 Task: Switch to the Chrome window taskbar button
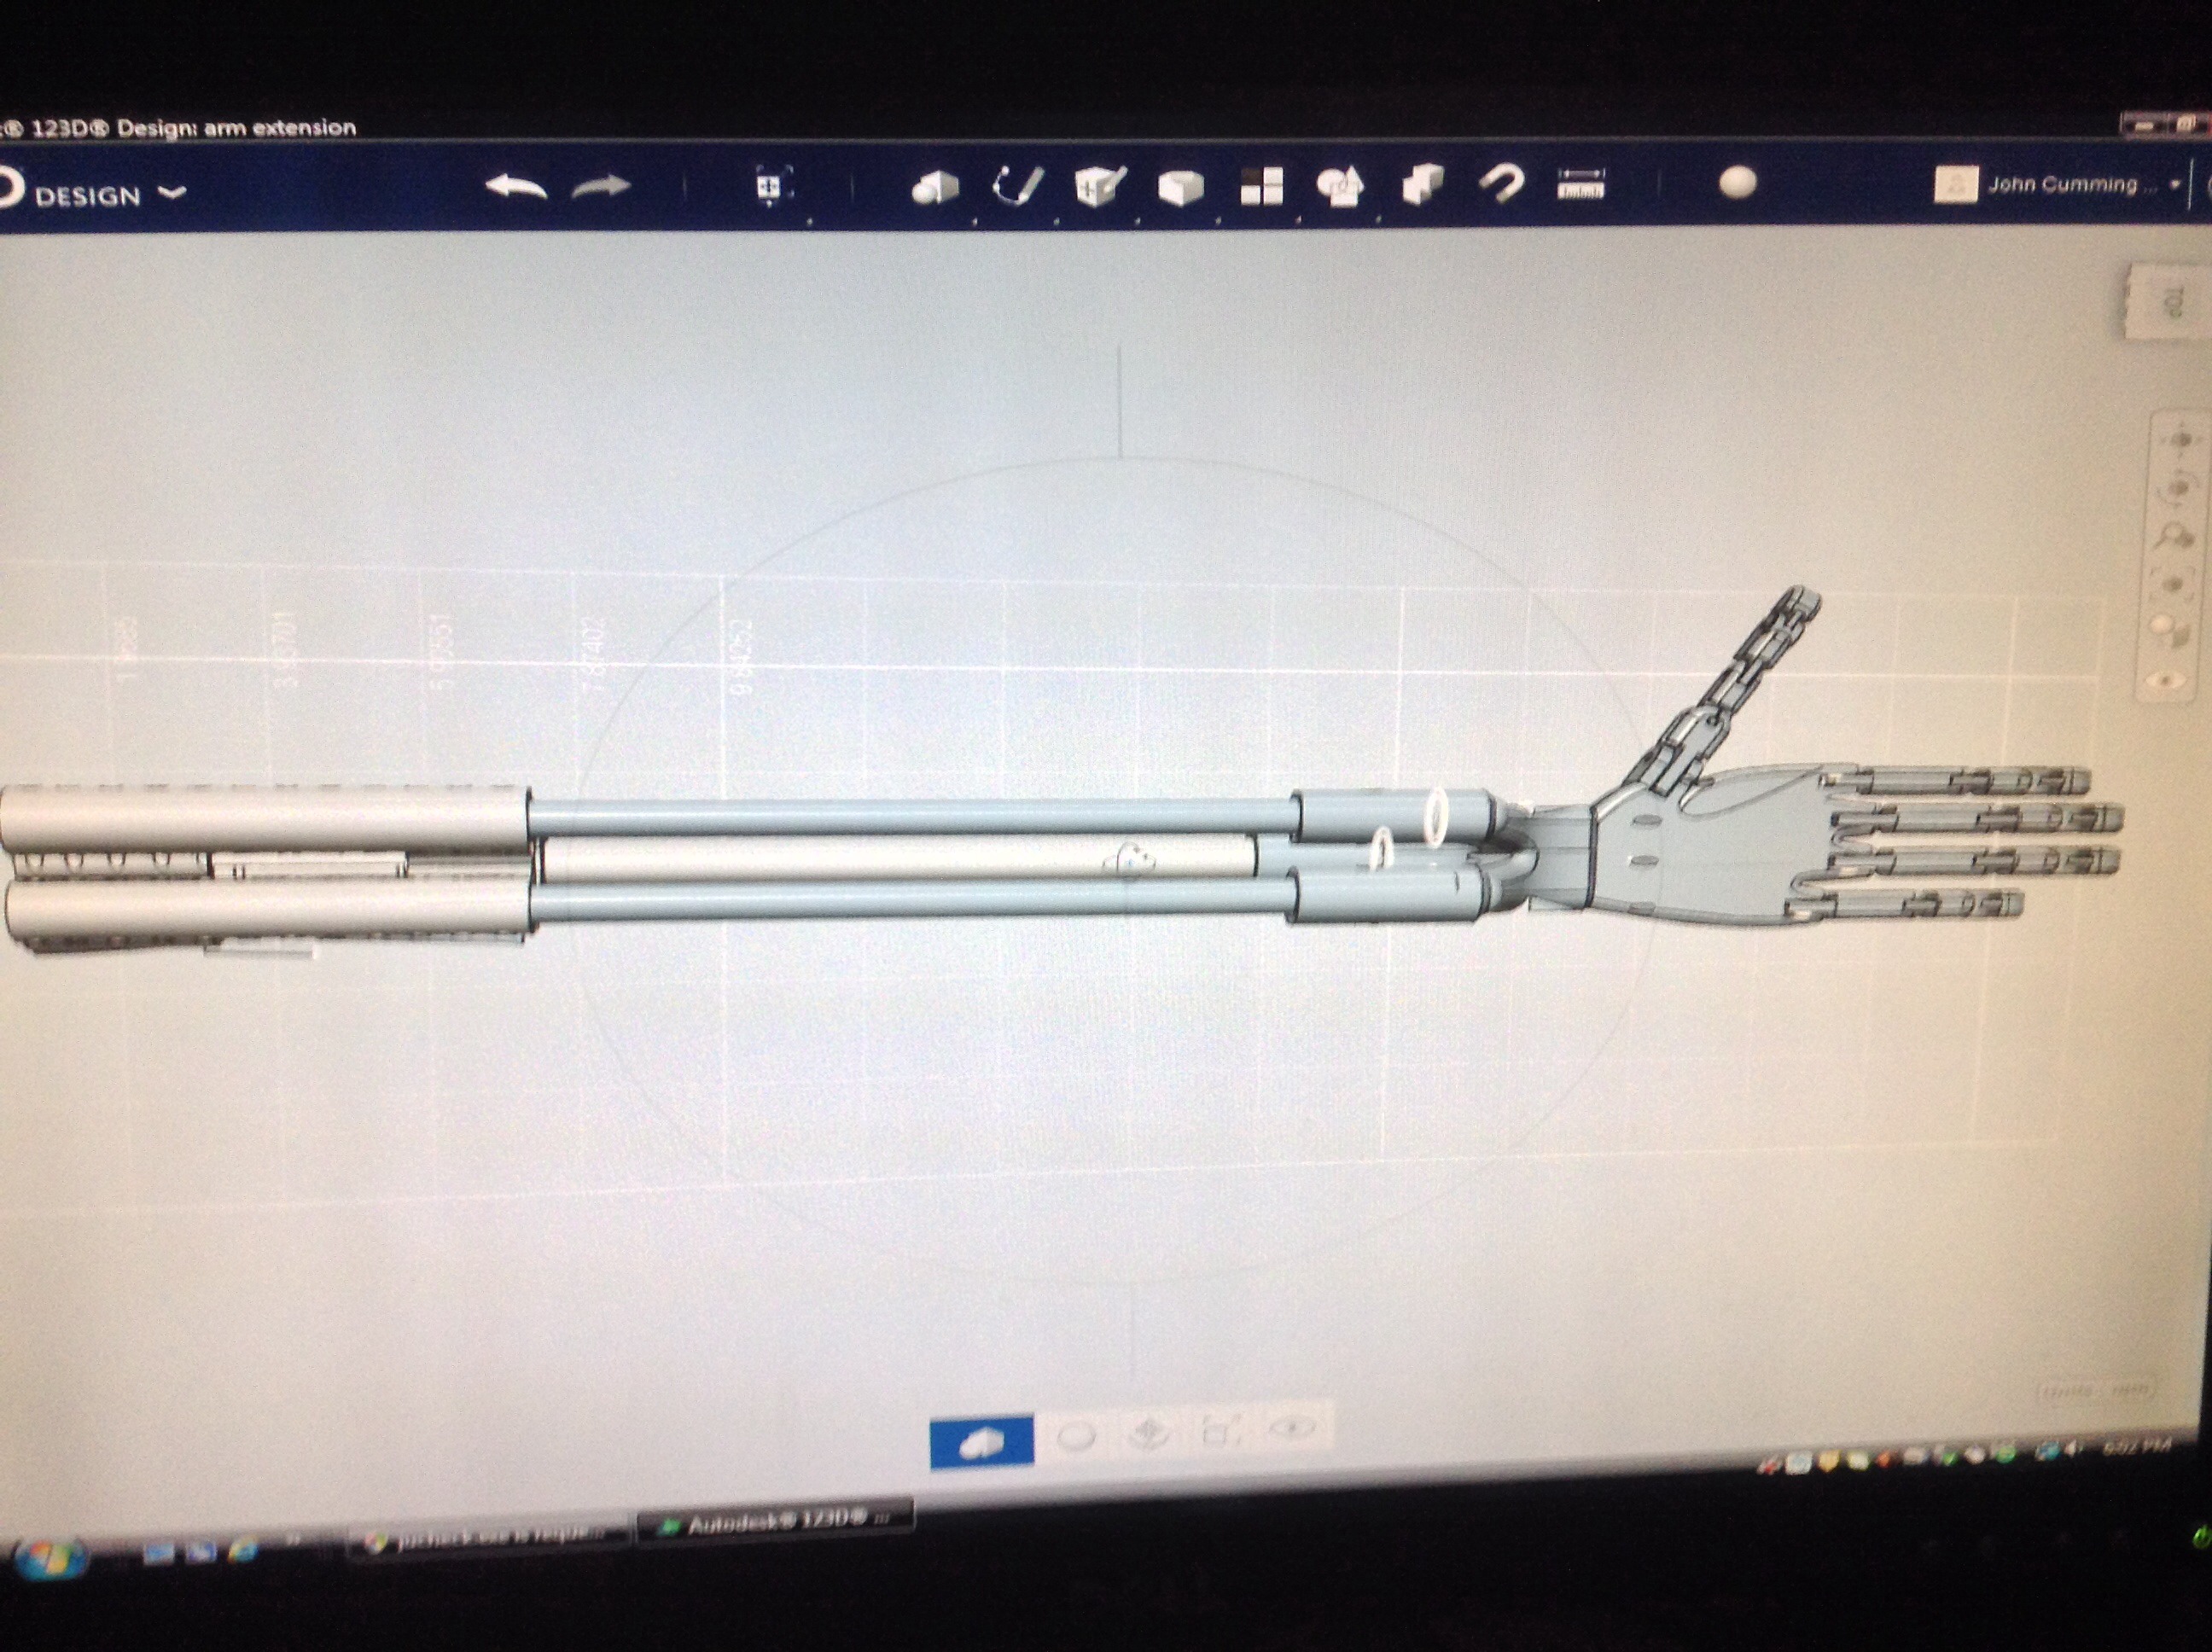[490, 1537]
